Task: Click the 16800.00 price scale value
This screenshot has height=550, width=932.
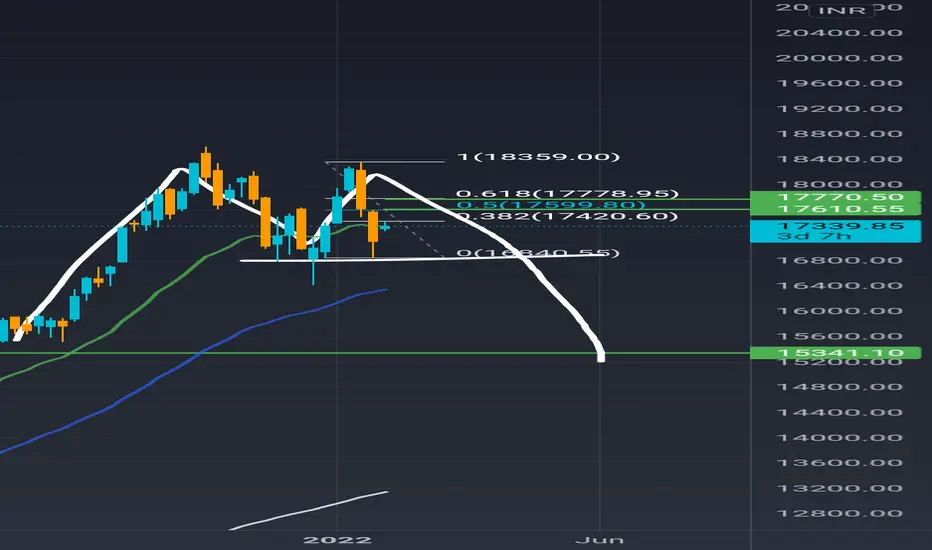Action: tap(839, 260)
